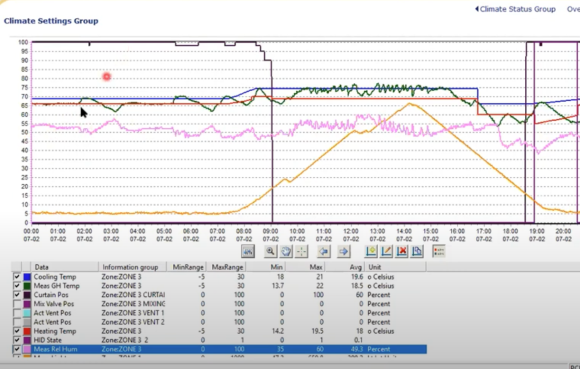Click the Min column header
This screenshot has height=369, width=580.
(x=266, y=267)
